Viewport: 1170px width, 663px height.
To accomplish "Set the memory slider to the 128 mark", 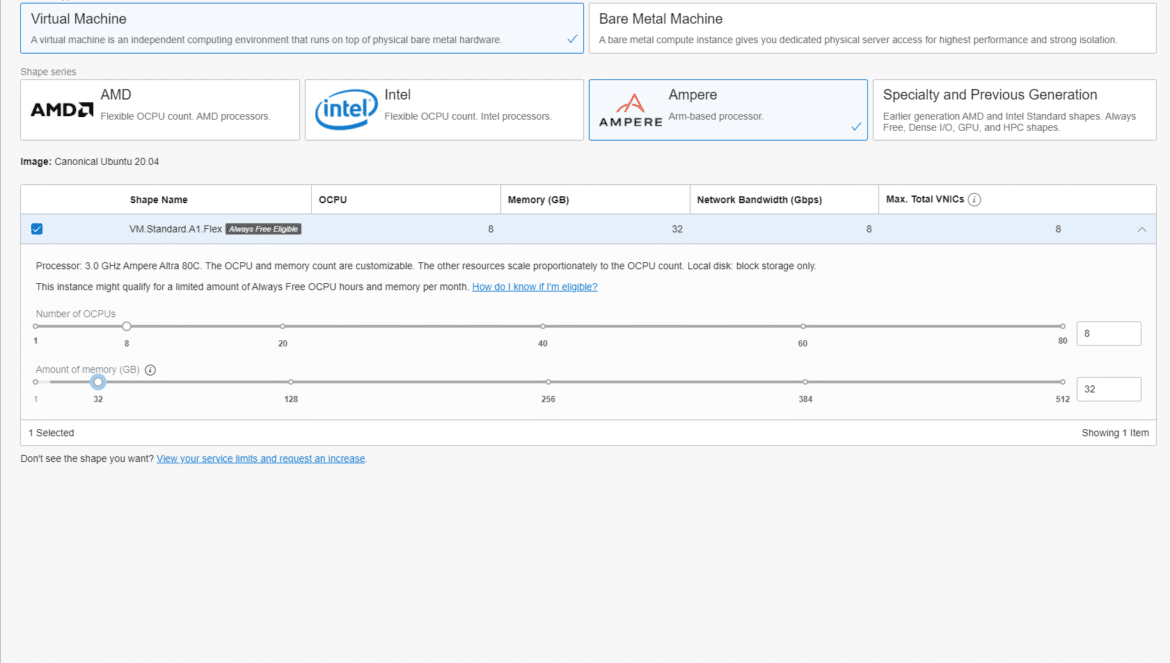I will pyautogui.click(x=291, y=382).
